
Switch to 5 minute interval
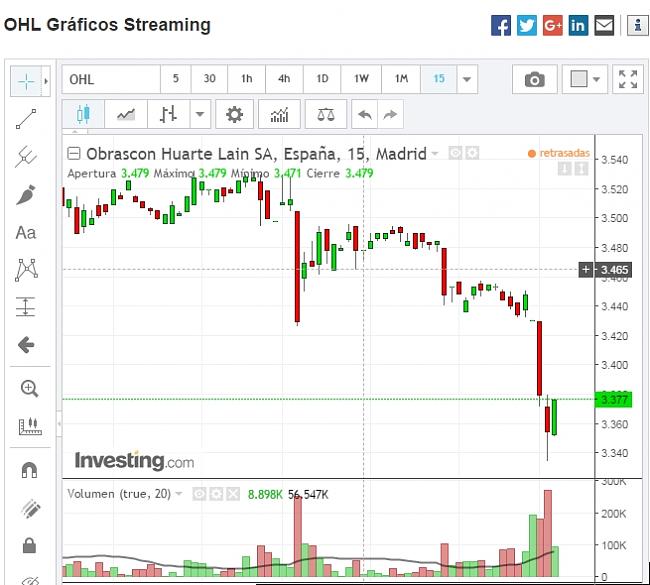[176, 79]
